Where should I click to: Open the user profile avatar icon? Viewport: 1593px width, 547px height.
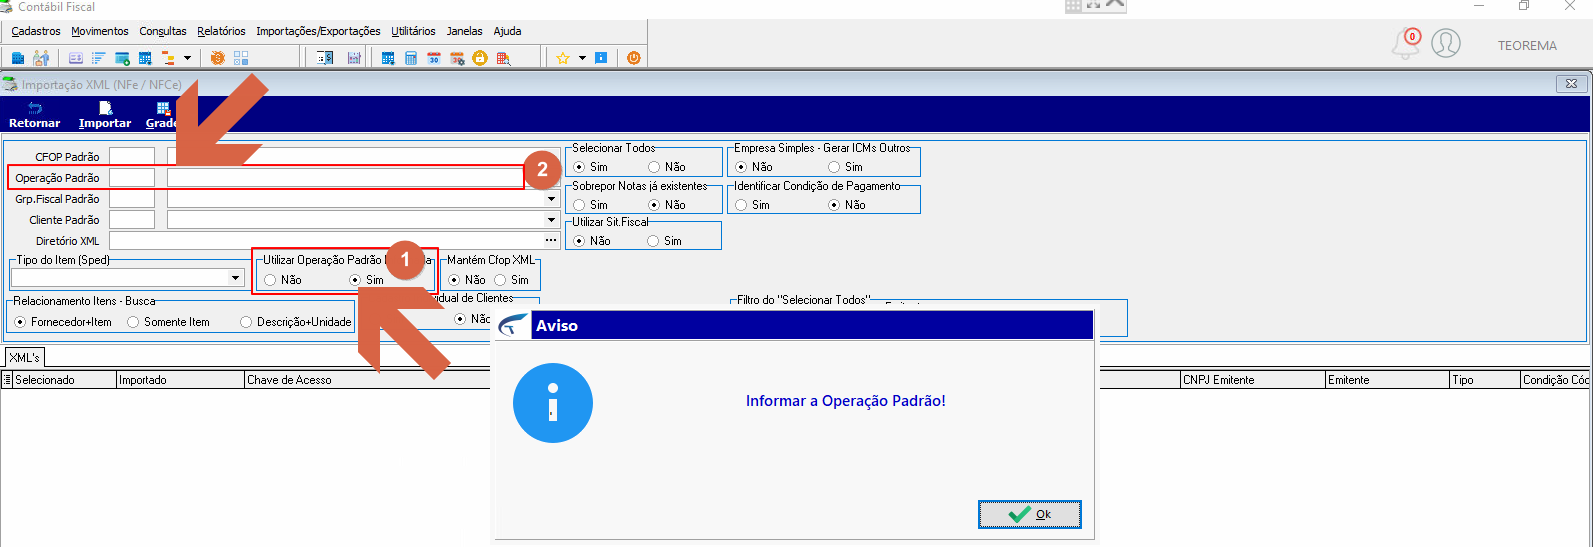(x=1446, y=43)
